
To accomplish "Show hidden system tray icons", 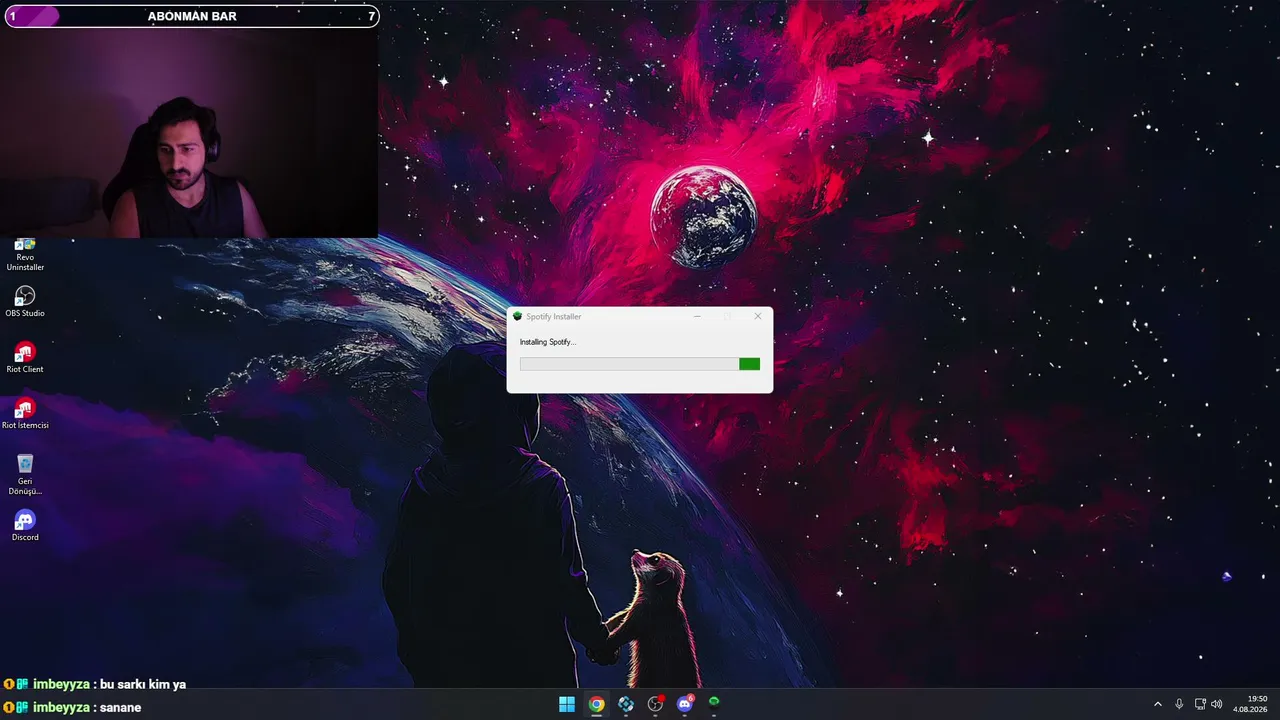I will 1158,704.
